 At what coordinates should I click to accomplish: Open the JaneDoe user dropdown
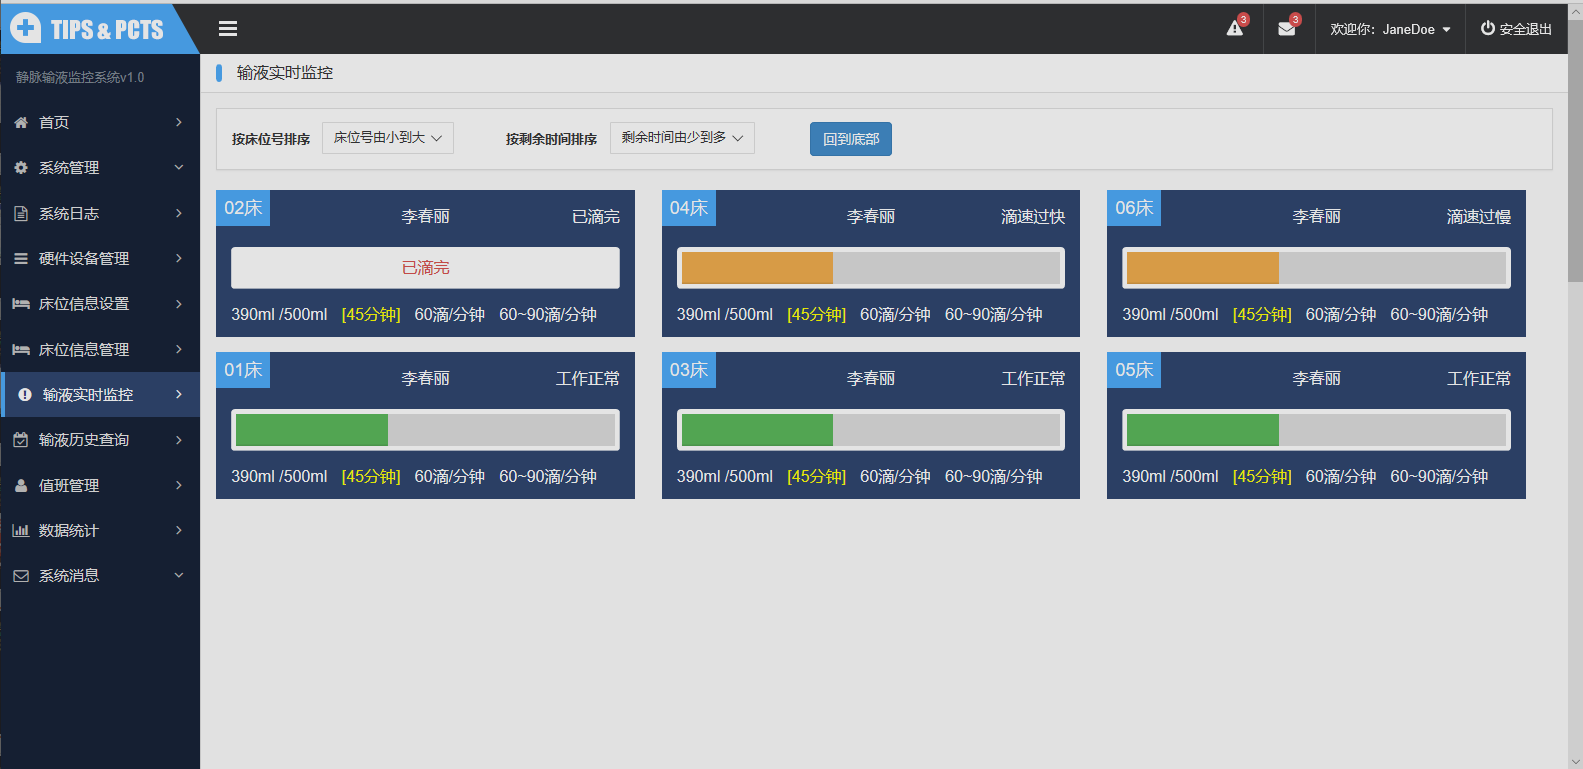point(1390,29)
